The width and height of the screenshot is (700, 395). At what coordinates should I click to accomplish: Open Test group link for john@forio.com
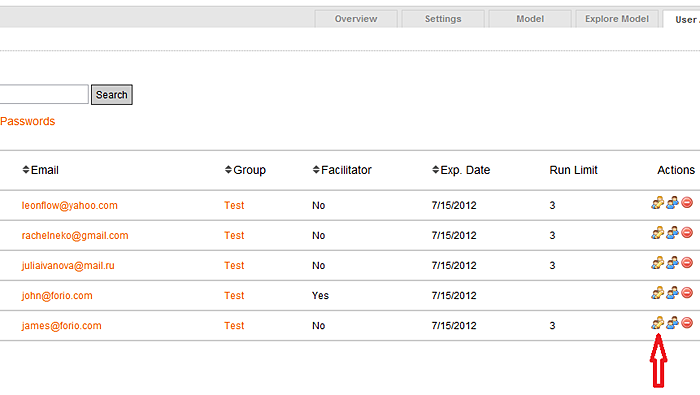point(234,295)
